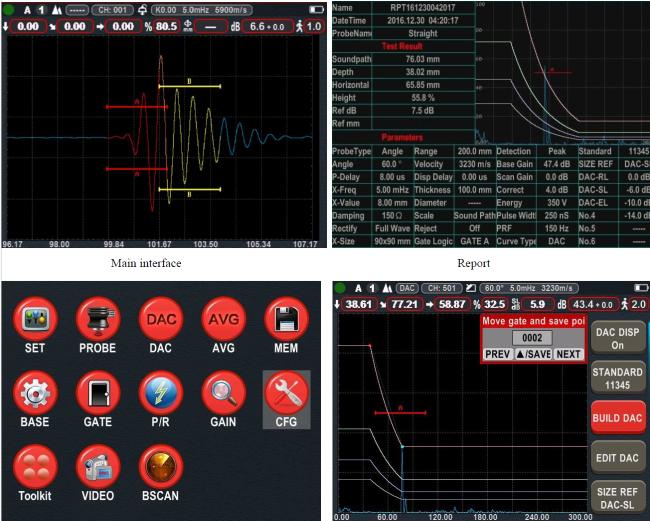
Task: Select the AVG curve icon
Action: pos(222,320)
